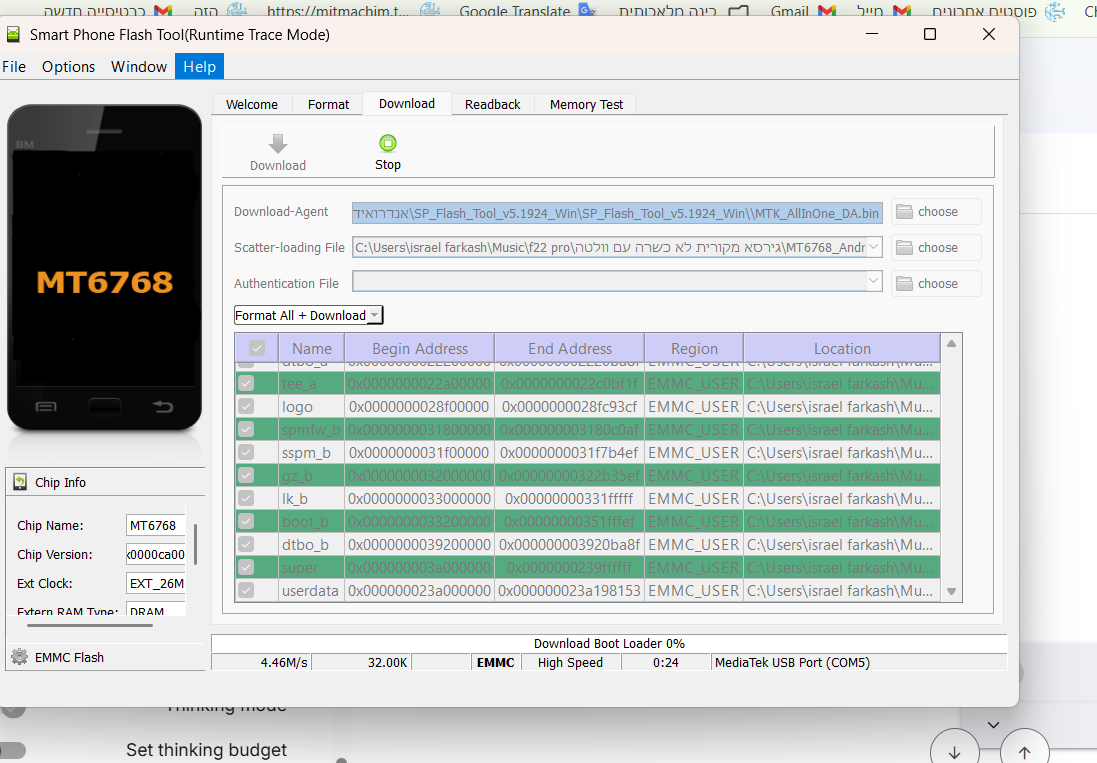Toggle the select-all checkbox in table header

tap(257, 348)
